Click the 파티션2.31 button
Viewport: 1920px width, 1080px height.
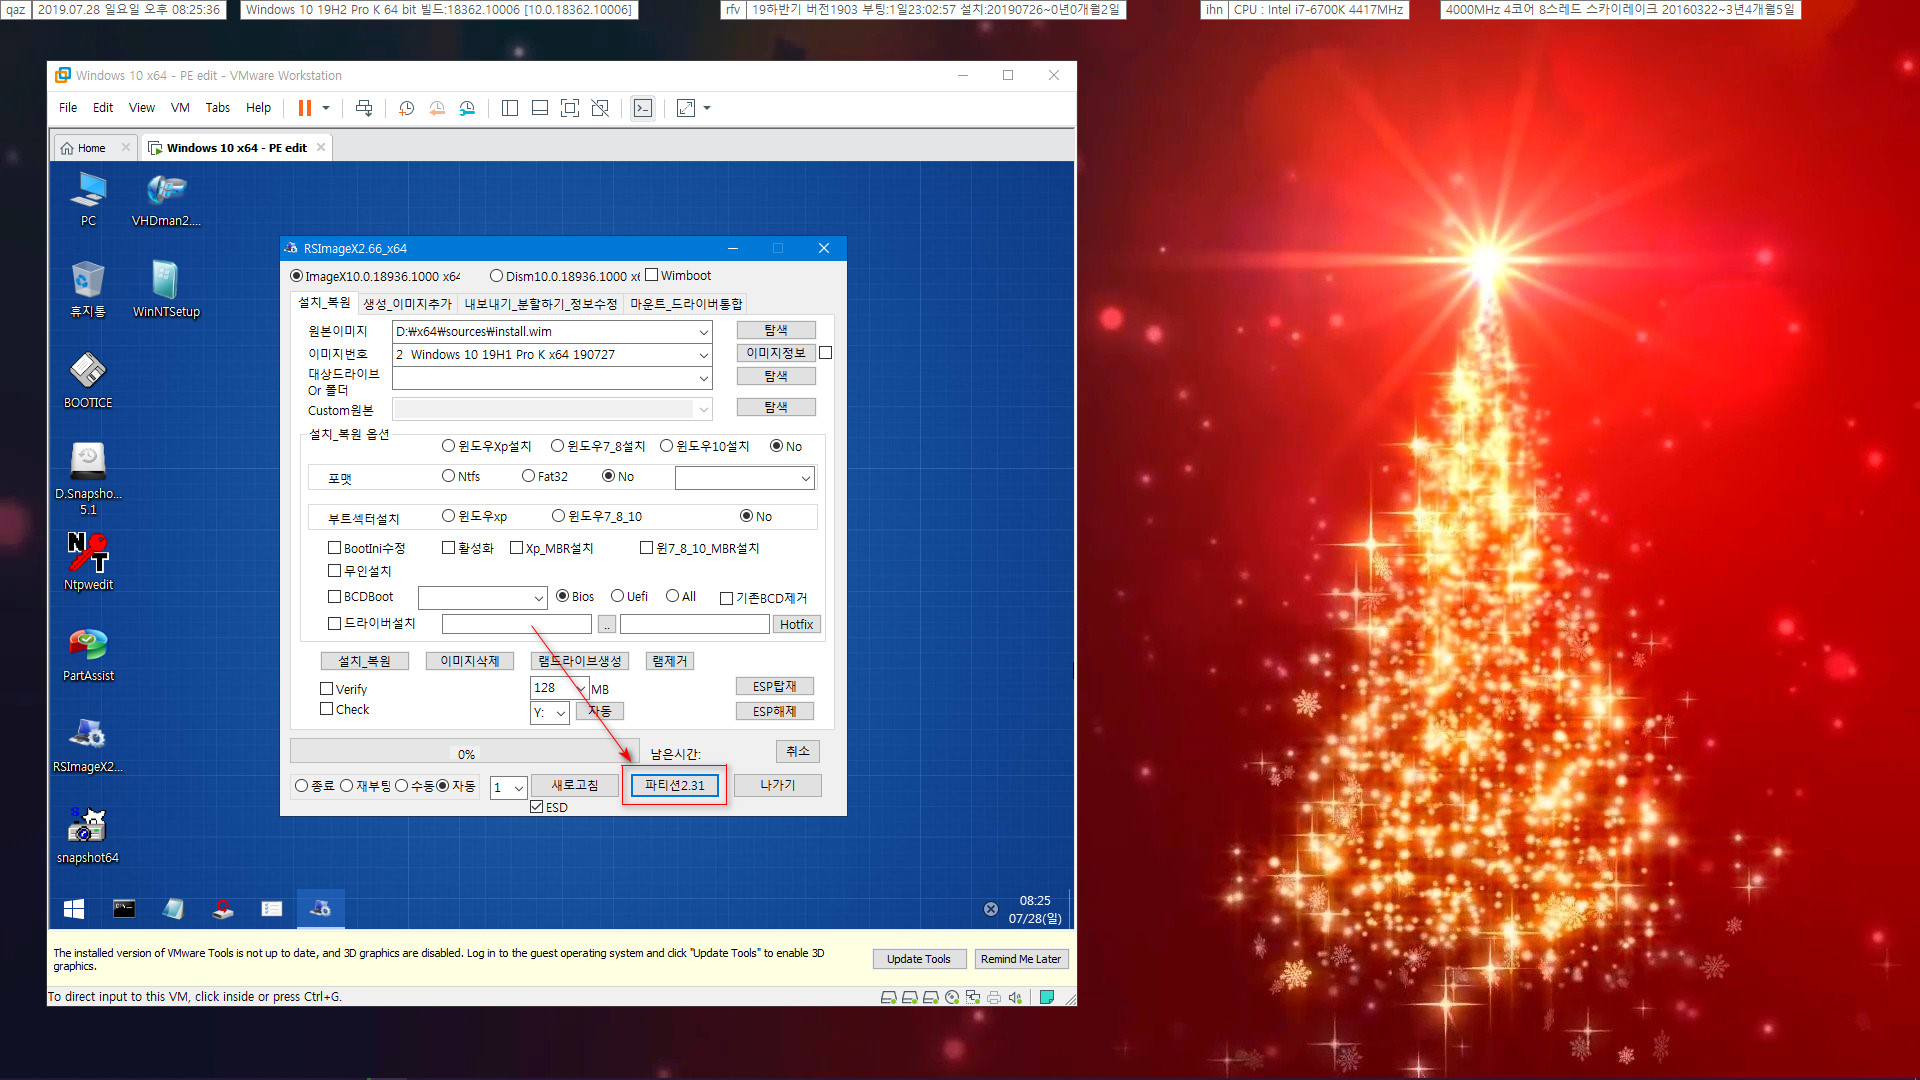tap(675, 785)
